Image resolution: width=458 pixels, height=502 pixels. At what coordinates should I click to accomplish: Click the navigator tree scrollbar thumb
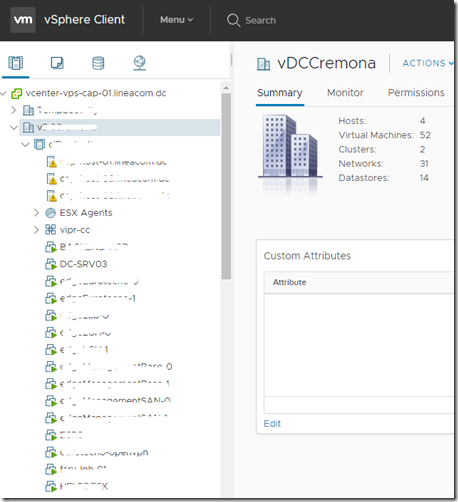pos(226,186)
